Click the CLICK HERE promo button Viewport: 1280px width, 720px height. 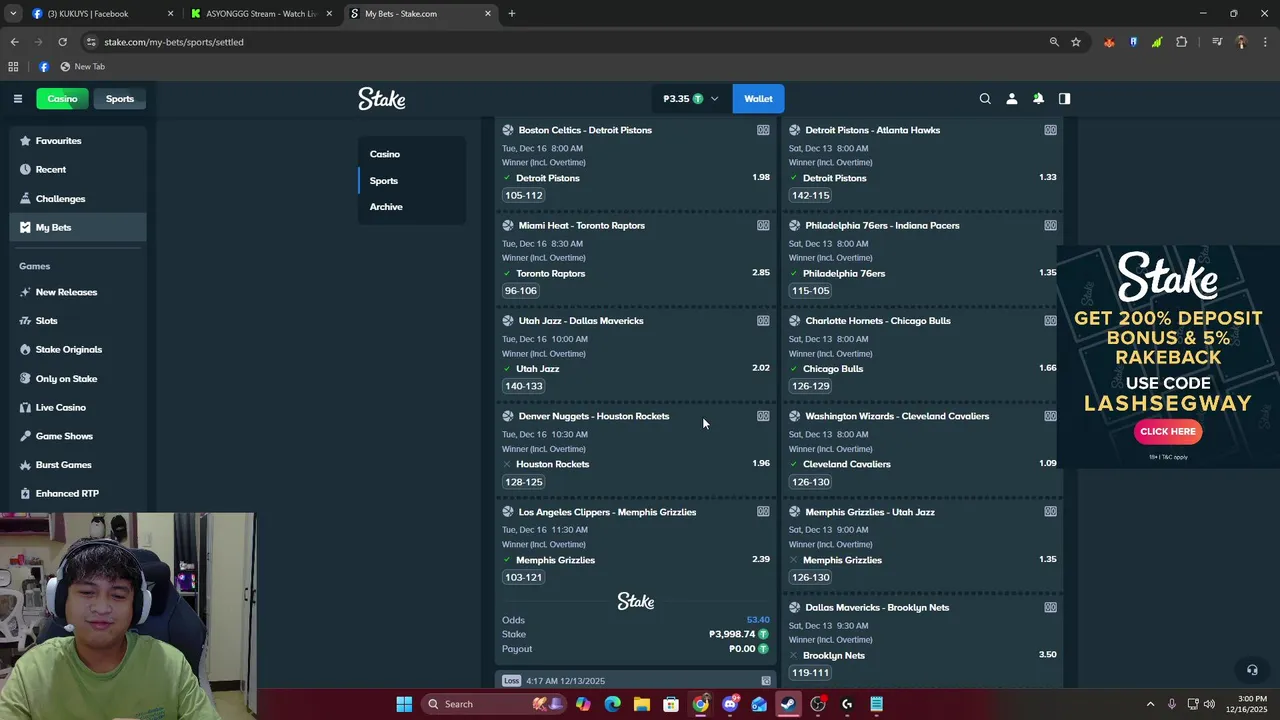coord(1168,432)
